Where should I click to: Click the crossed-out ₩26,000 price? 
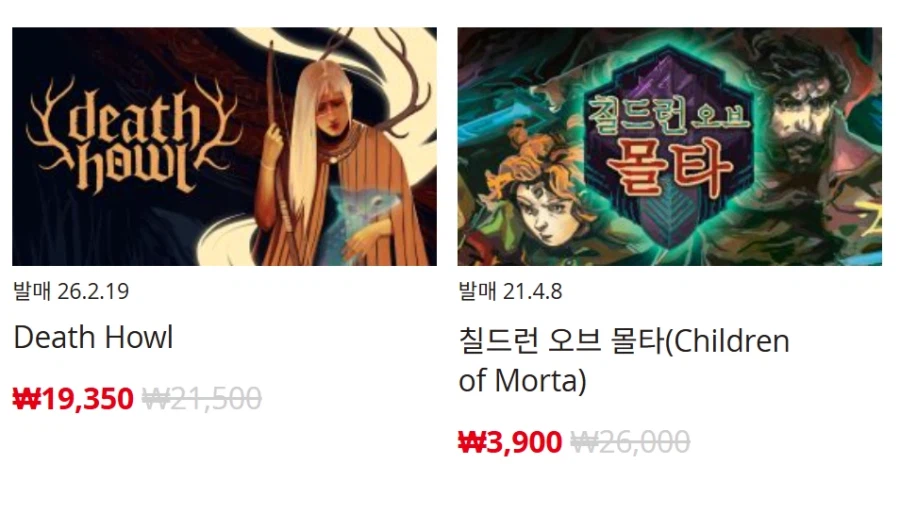[x=630, y=442]
